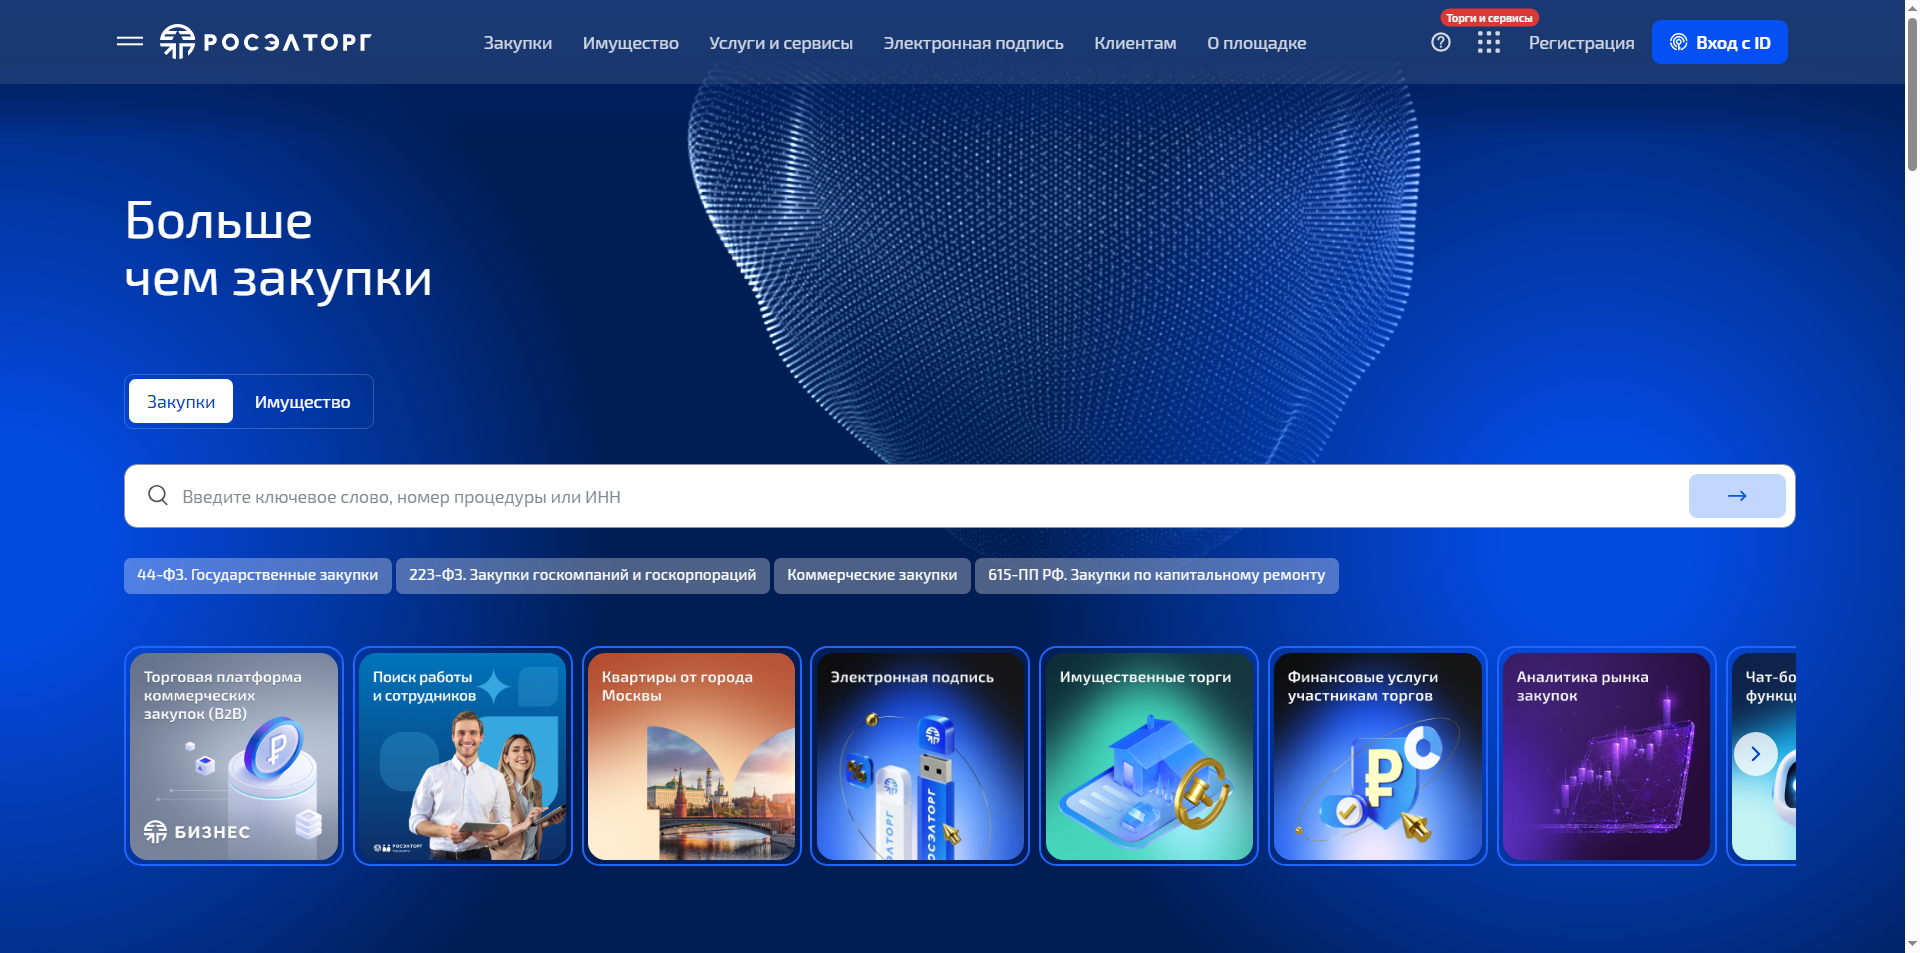1920x953 pixels.
Task: Click the Регистрация link
Action: coord(1581,43)
